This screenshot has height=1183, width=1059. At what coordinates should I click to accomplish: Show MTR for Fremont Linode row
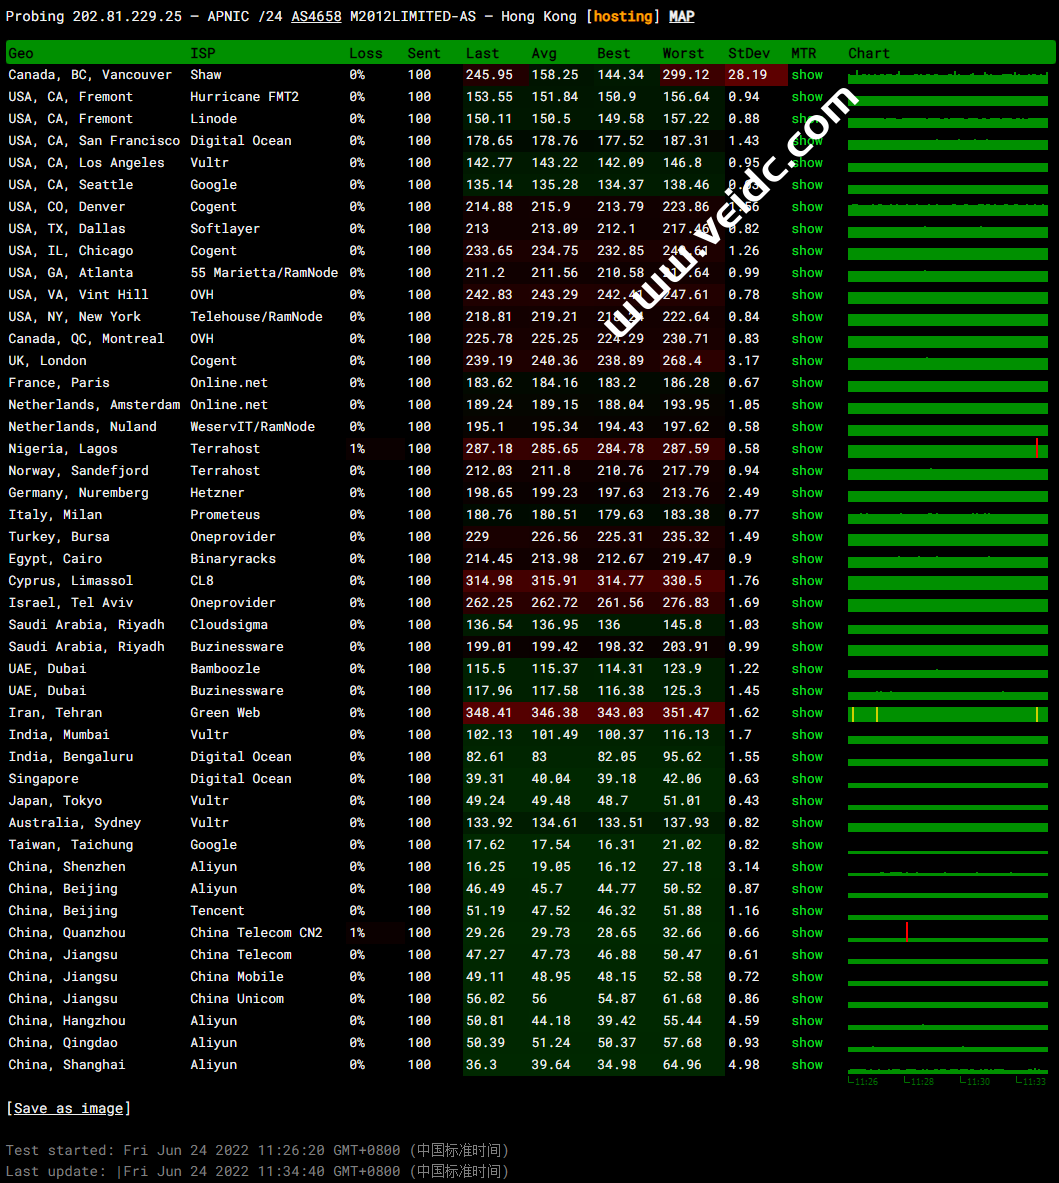806,119
